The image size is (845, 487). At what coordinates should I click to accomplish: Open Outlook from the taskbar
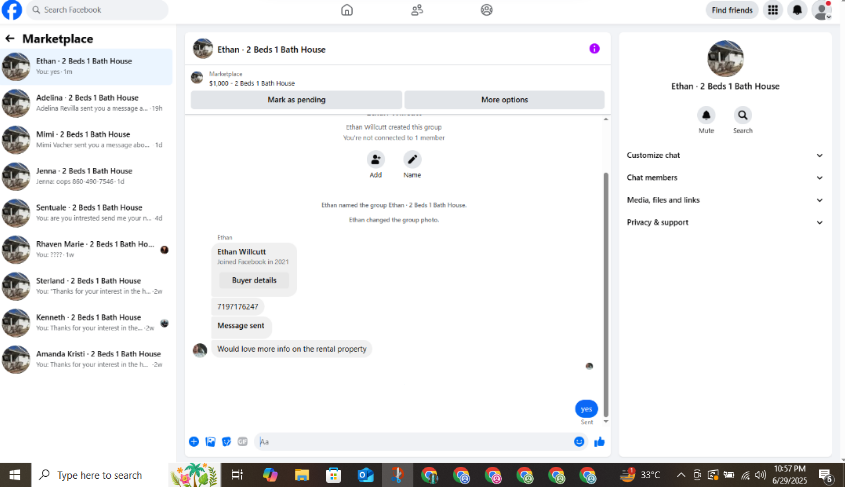(365, 475)
